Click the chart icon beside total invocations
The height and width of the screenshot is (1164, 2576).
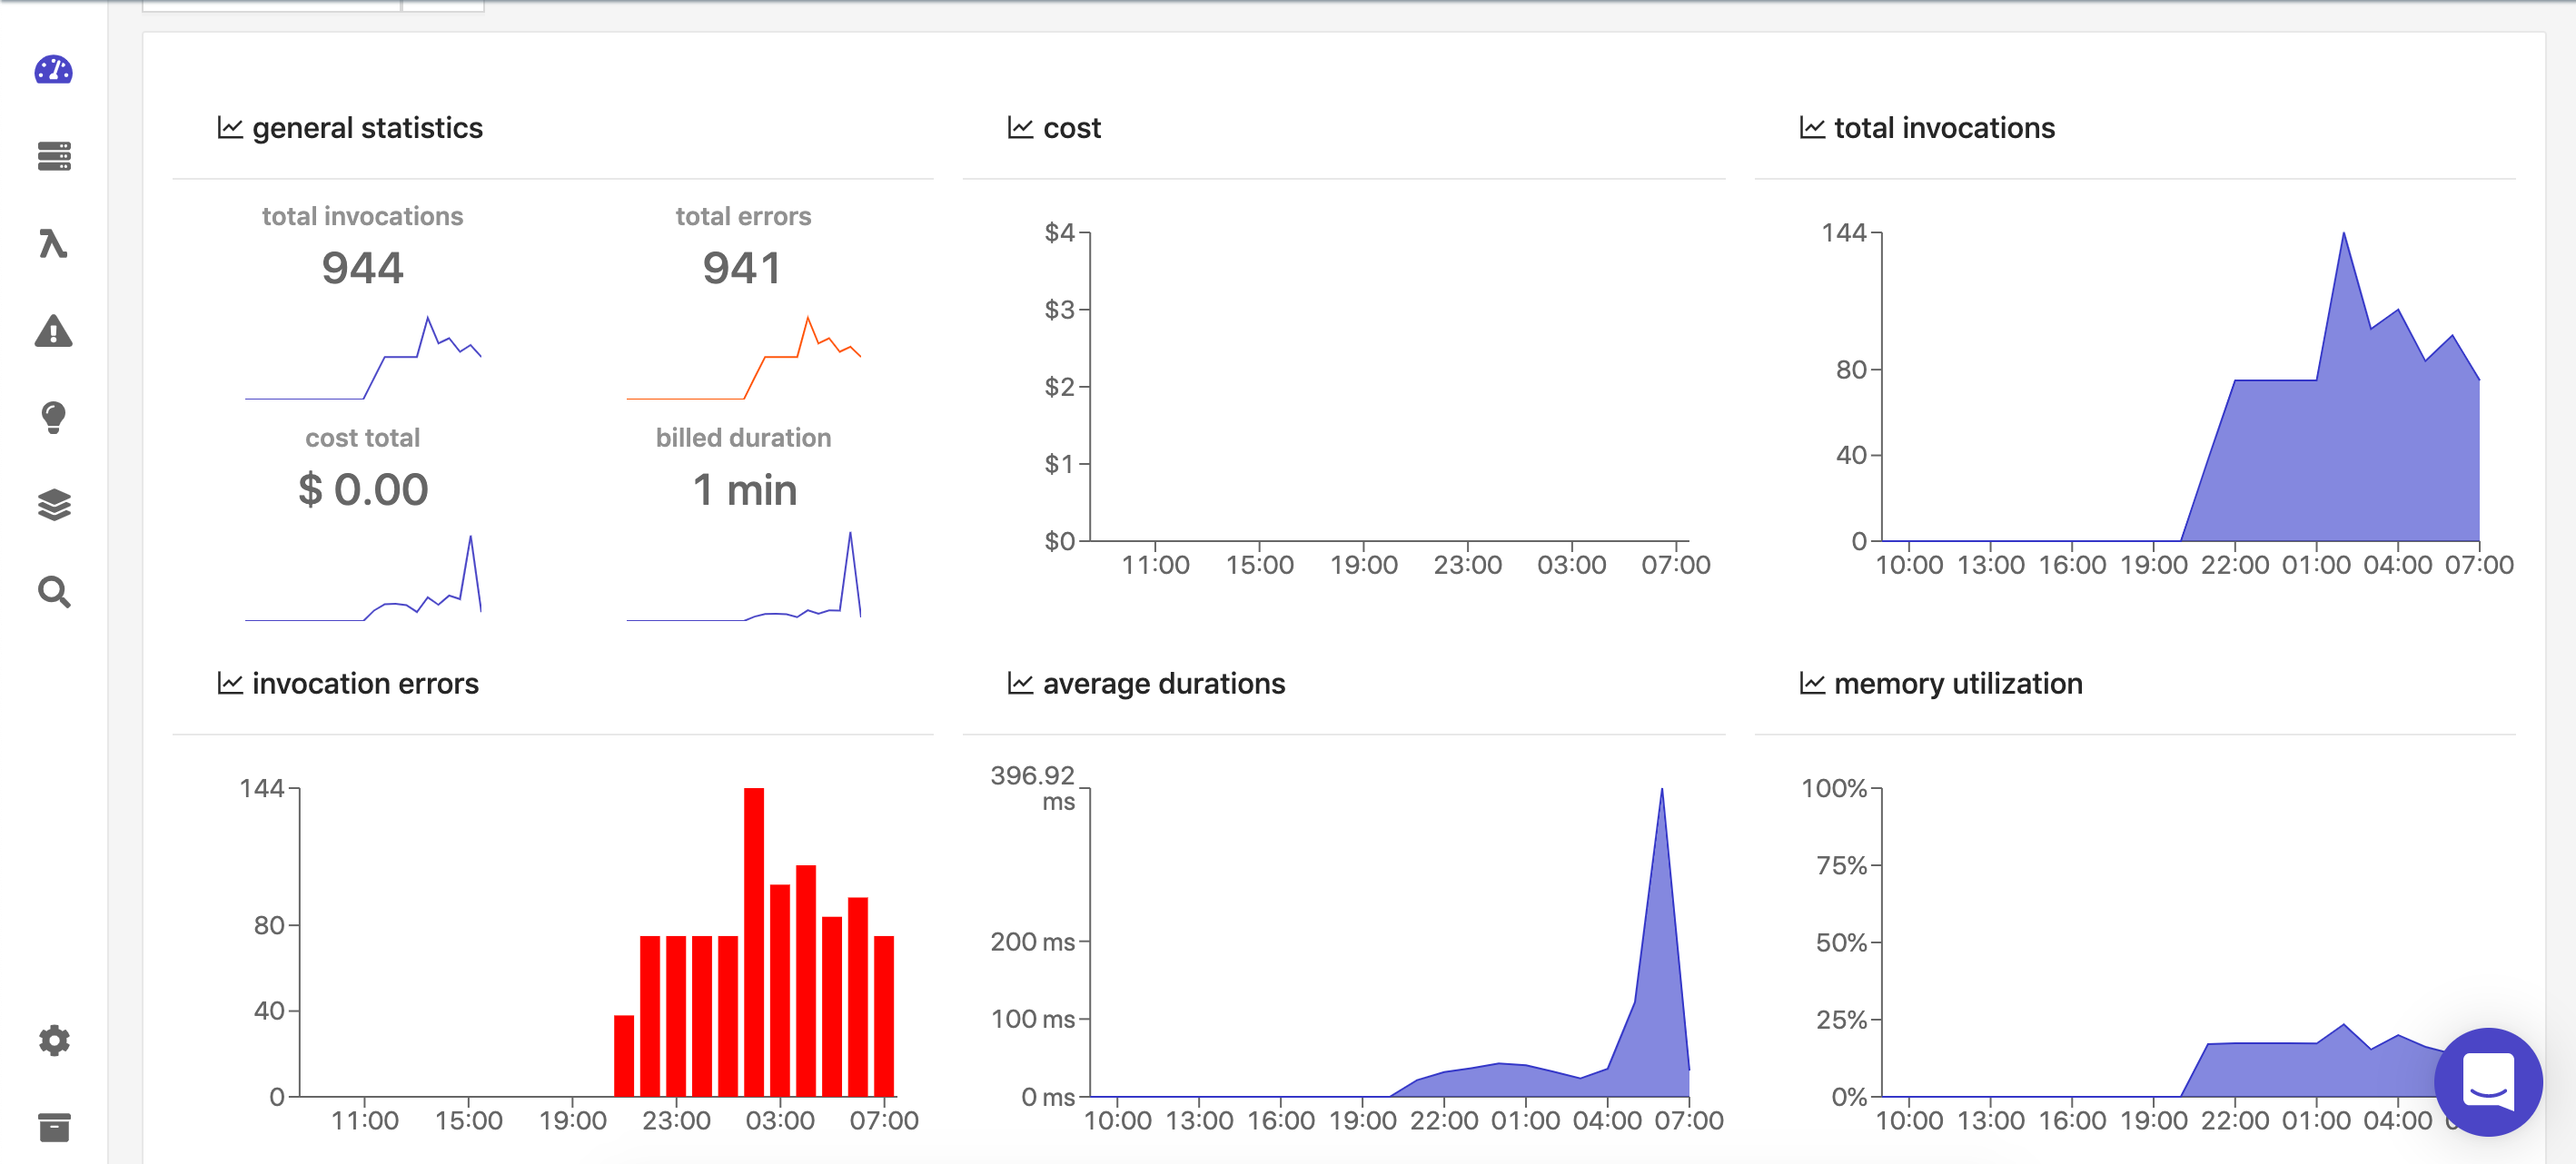(1812, 128)
